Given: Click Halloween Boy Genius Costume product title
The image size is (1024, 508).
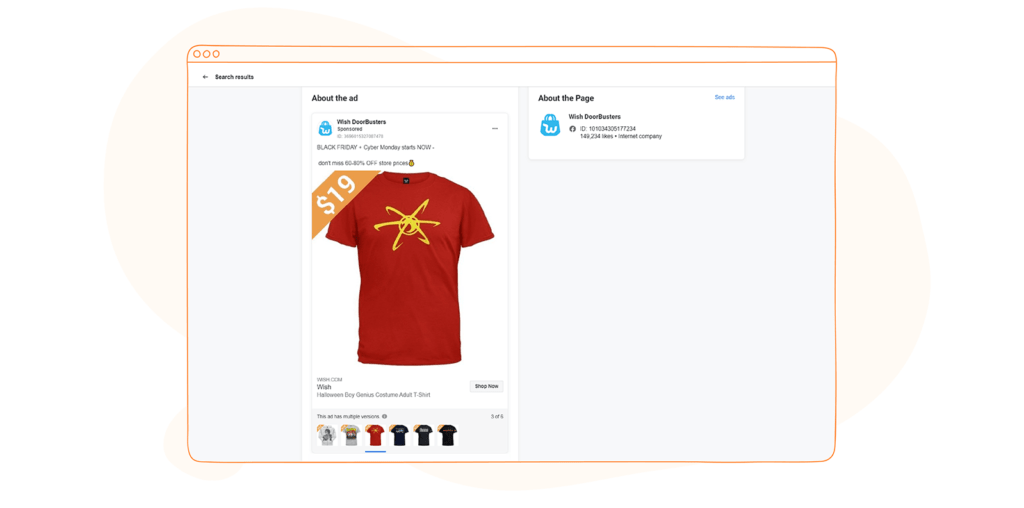Looking at the screenshot, I should pyautogui.click(x=374, y=395).
